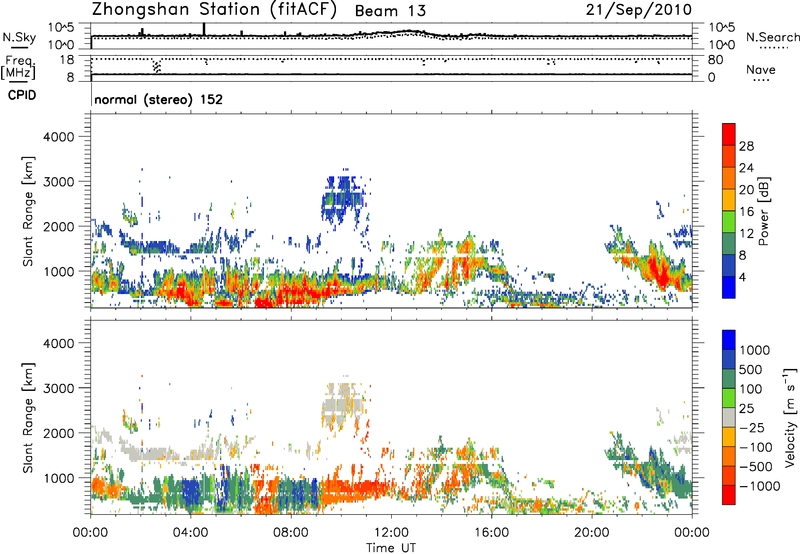
Task: Click the 'CPID' label
Action: (x=22, y=95)
